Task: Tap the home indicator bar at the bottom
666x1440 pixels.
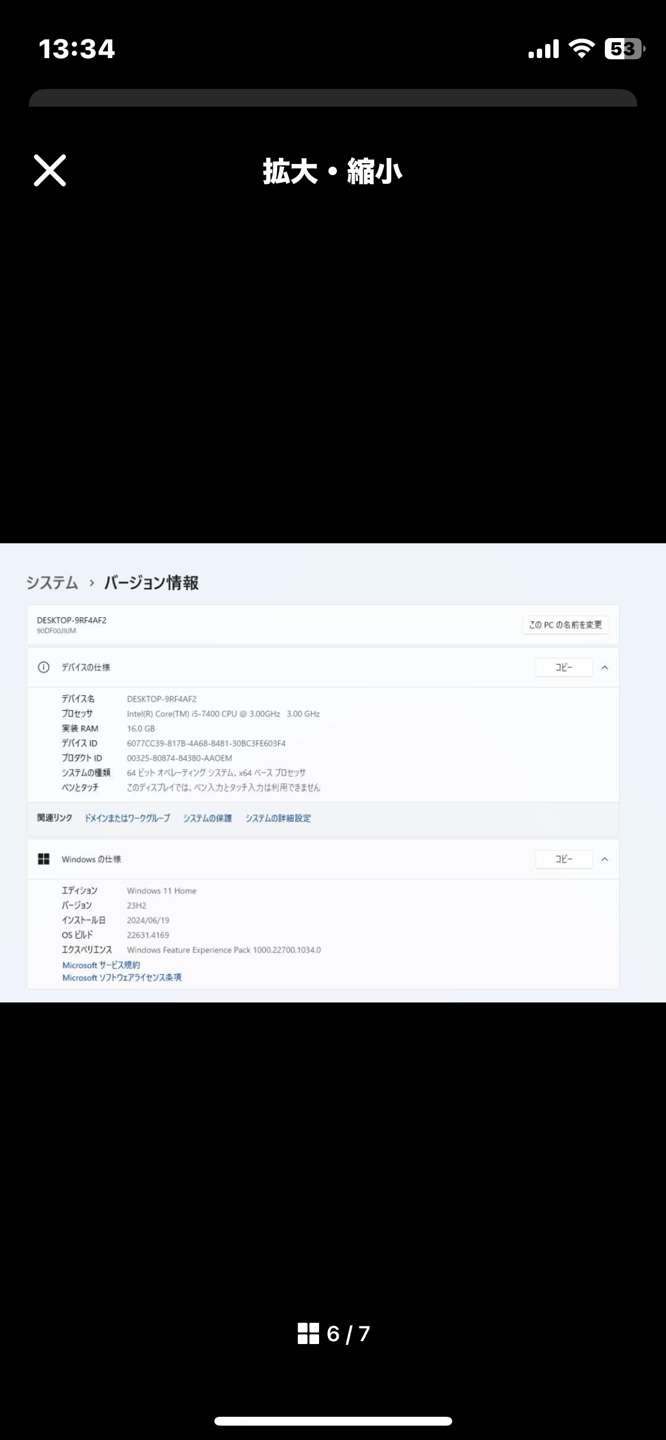Action: pos(333,1420)
